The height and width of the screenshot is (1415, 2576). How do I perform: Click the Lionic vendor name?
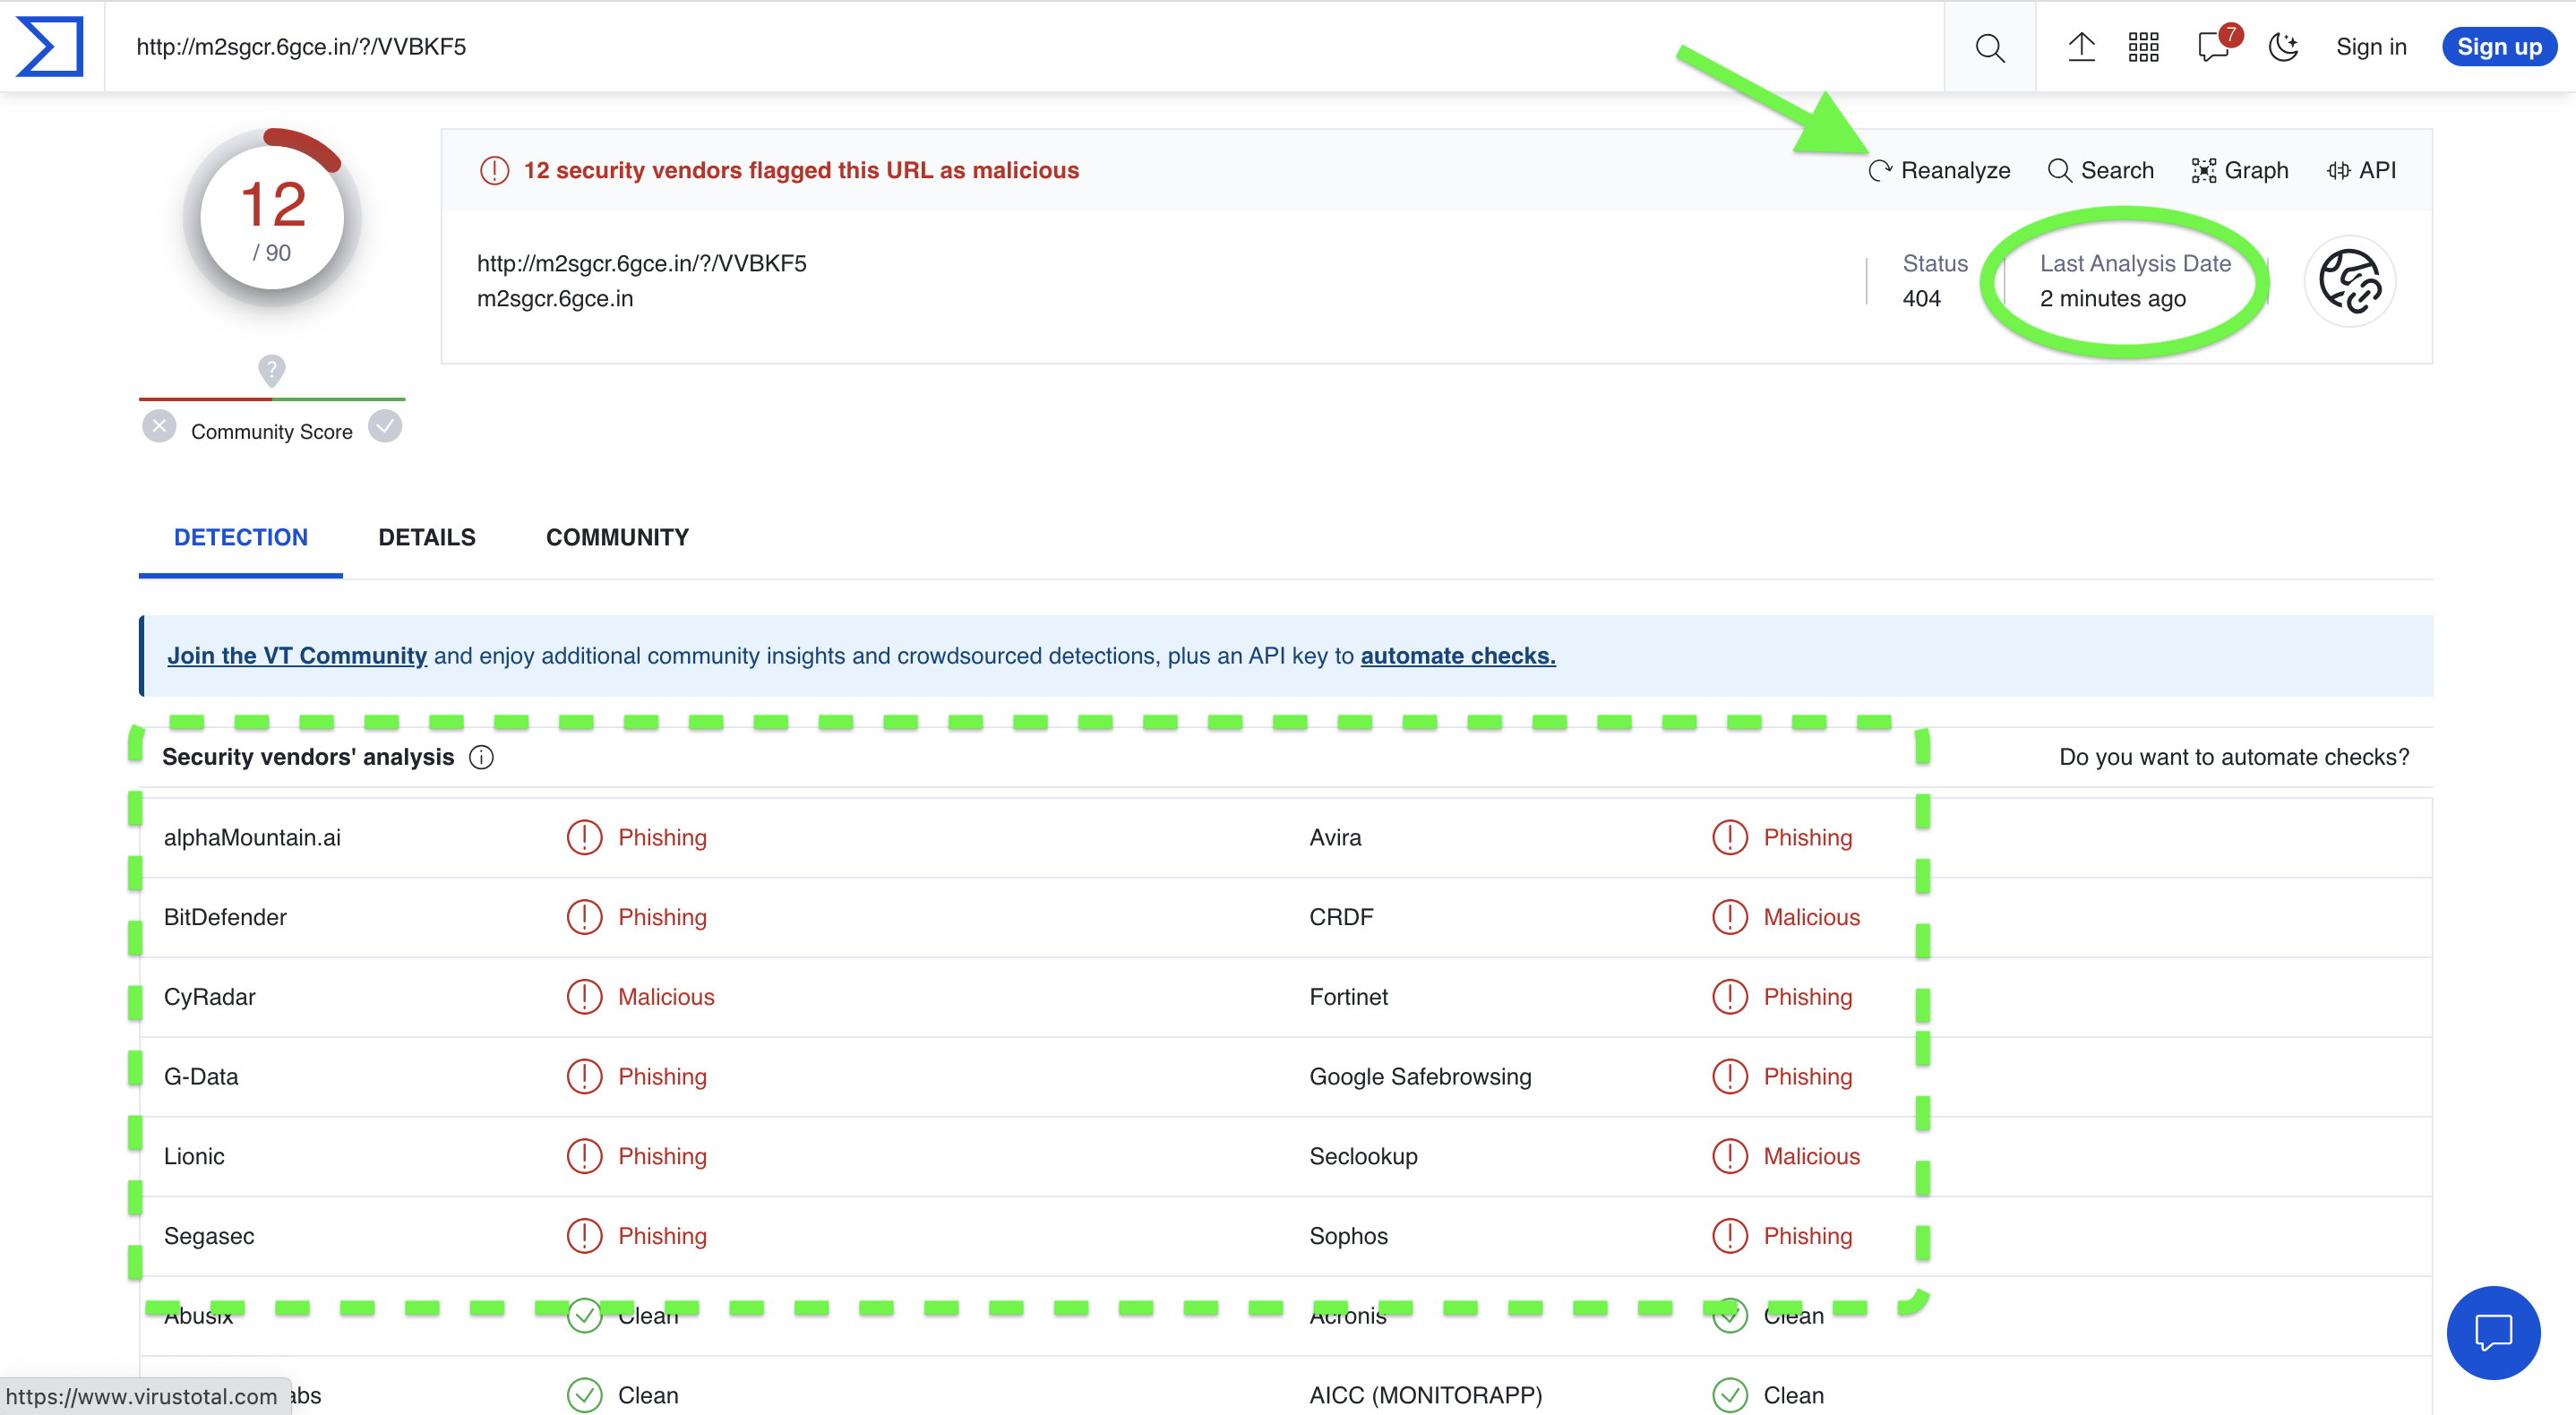click(x=194, y=1156)
